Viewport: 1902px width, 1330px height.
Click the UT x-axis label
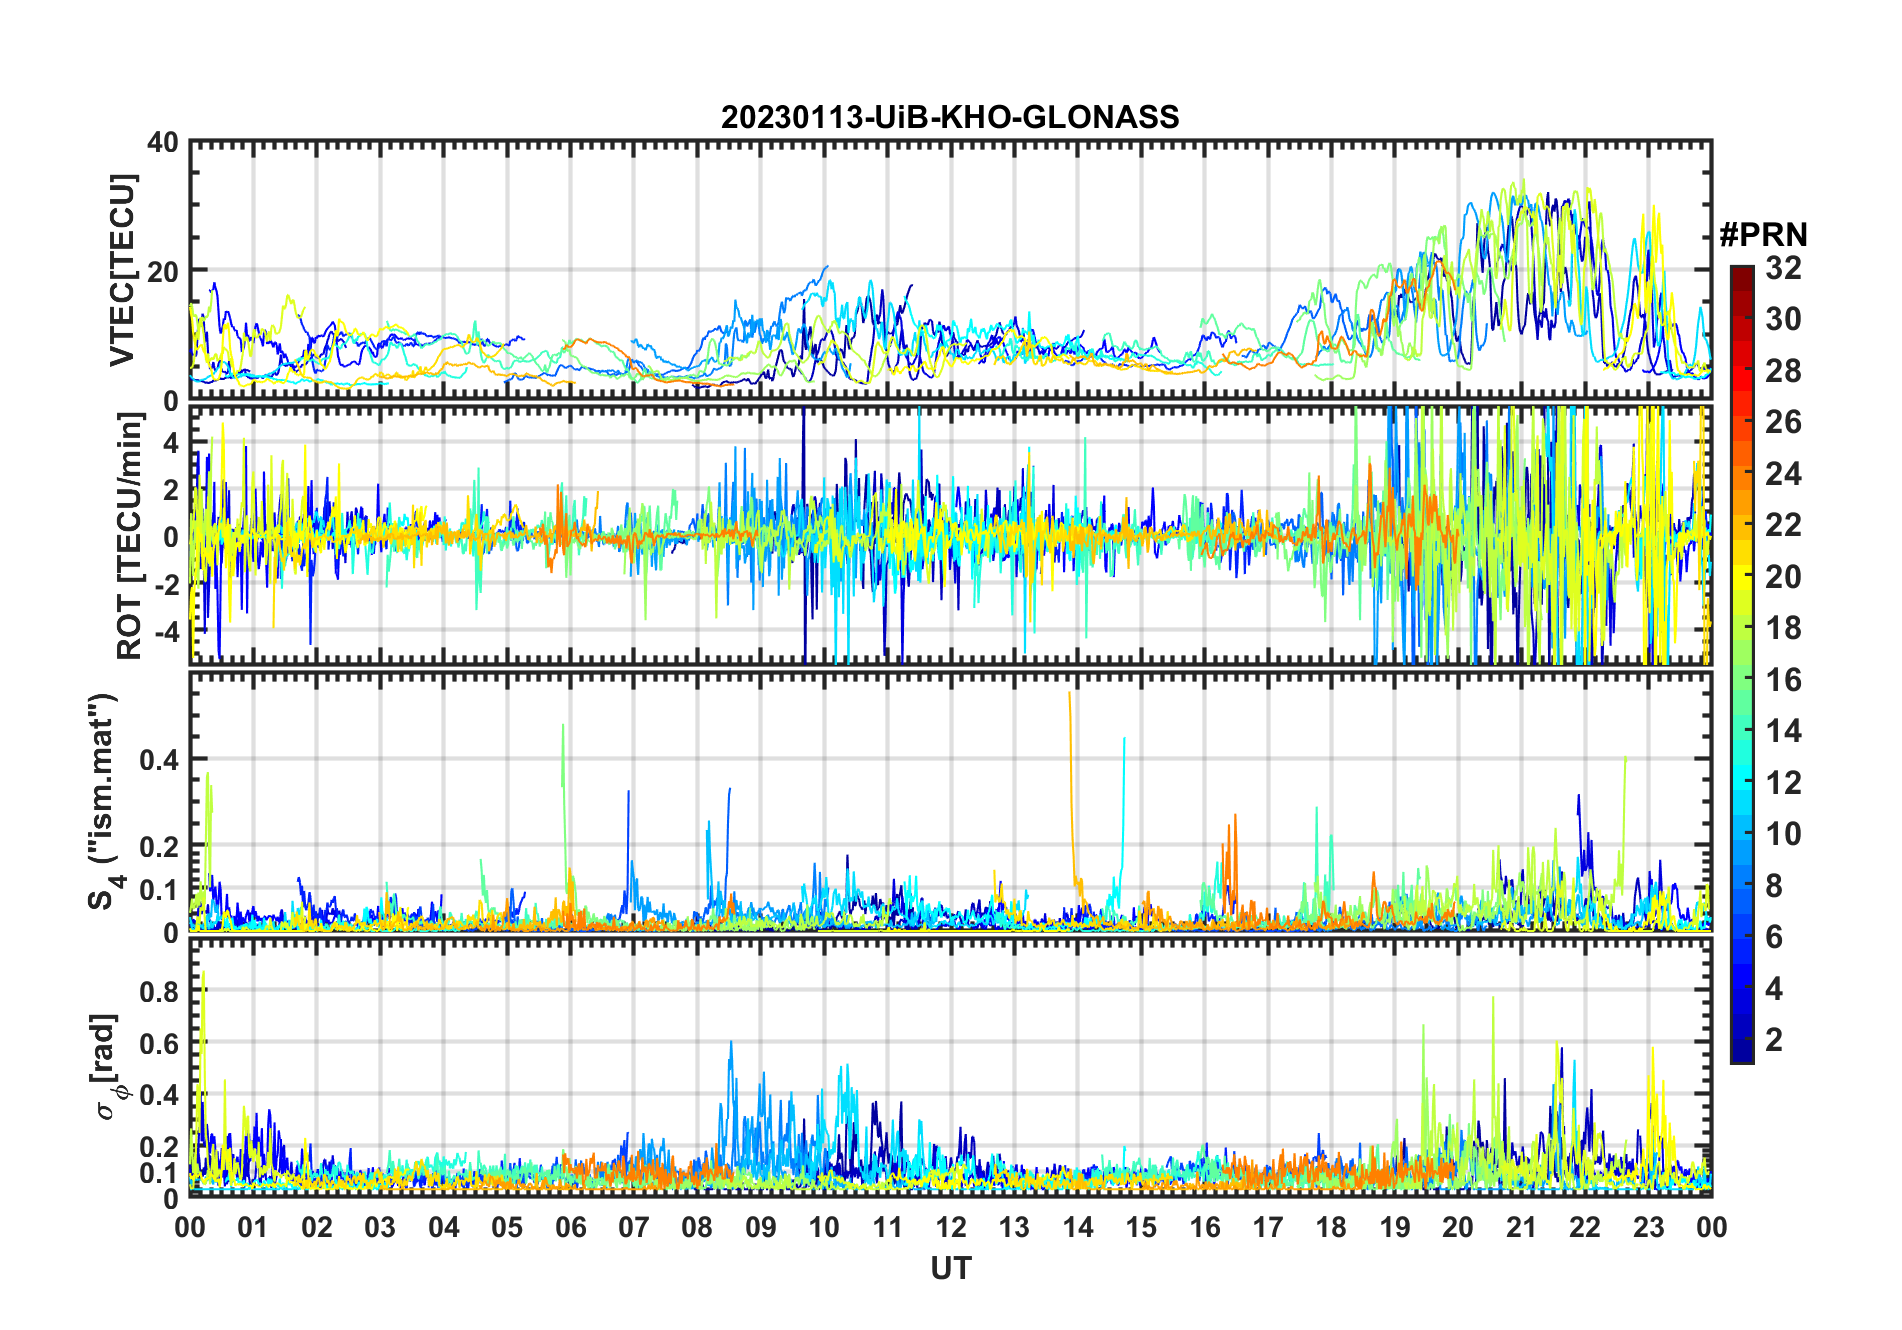point(950,1268)
